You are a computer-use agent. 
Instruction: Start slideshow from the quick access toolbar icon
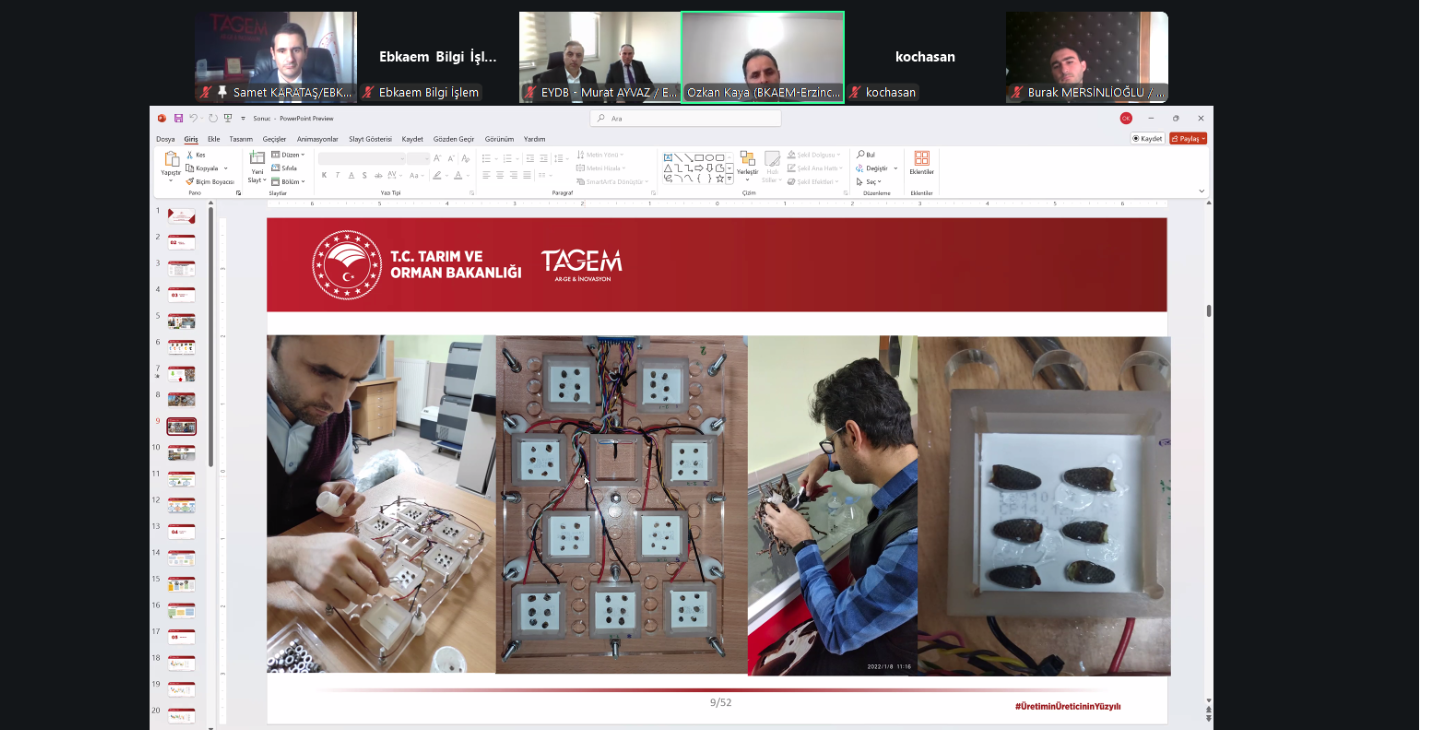[228, 118]
